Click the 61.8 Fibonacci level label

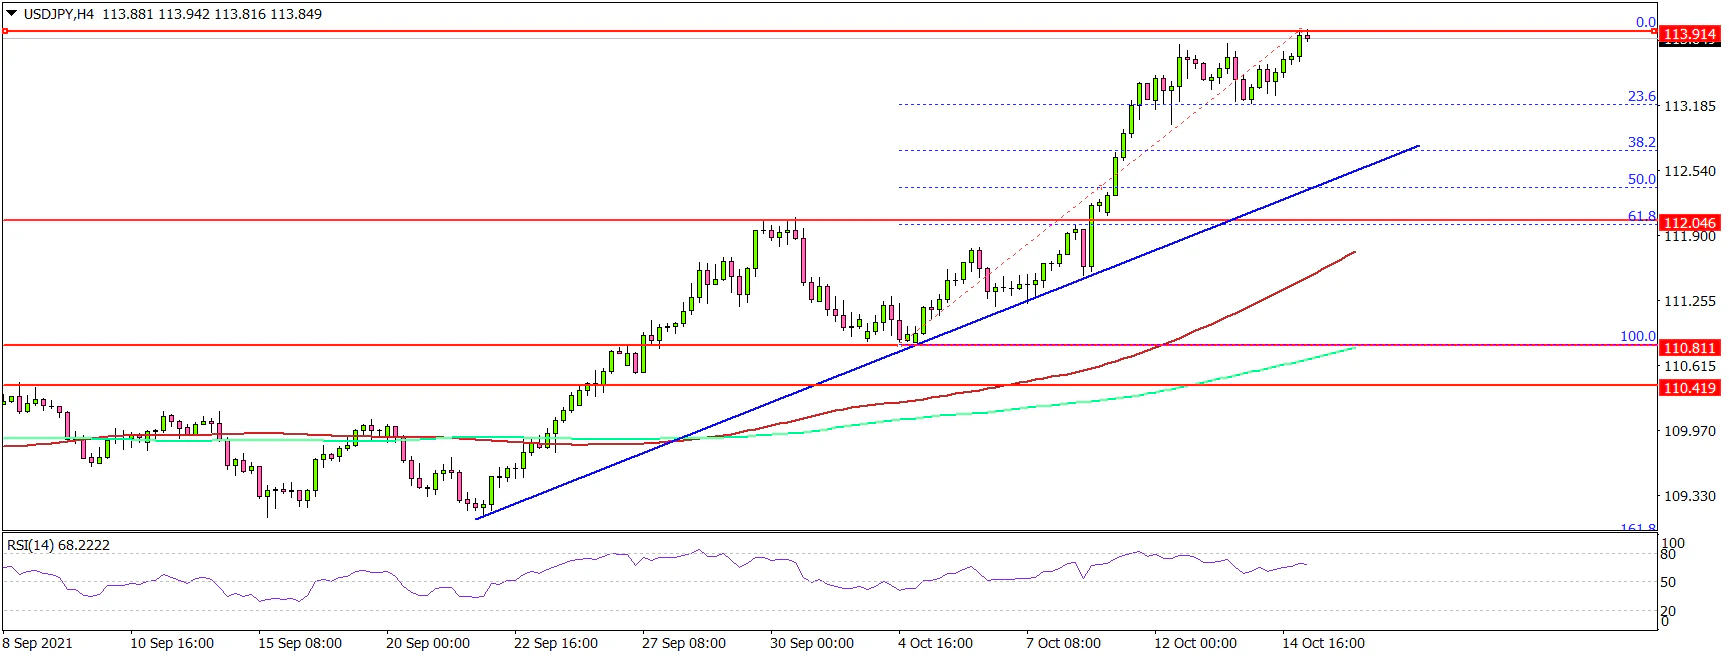[1641, 216]
